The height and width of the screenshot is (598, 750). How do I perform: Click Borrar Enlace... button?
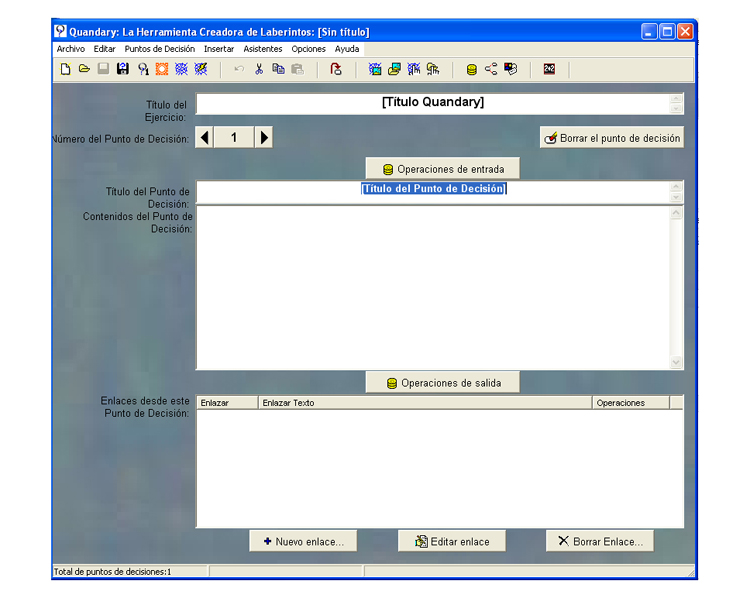600,542
